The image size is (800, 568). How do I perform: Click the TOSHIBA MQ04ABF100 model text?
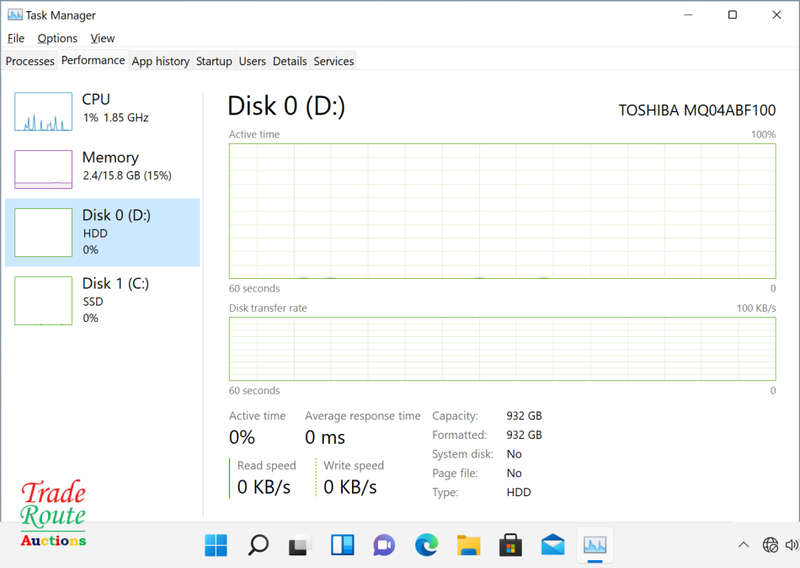pos(697,110)
